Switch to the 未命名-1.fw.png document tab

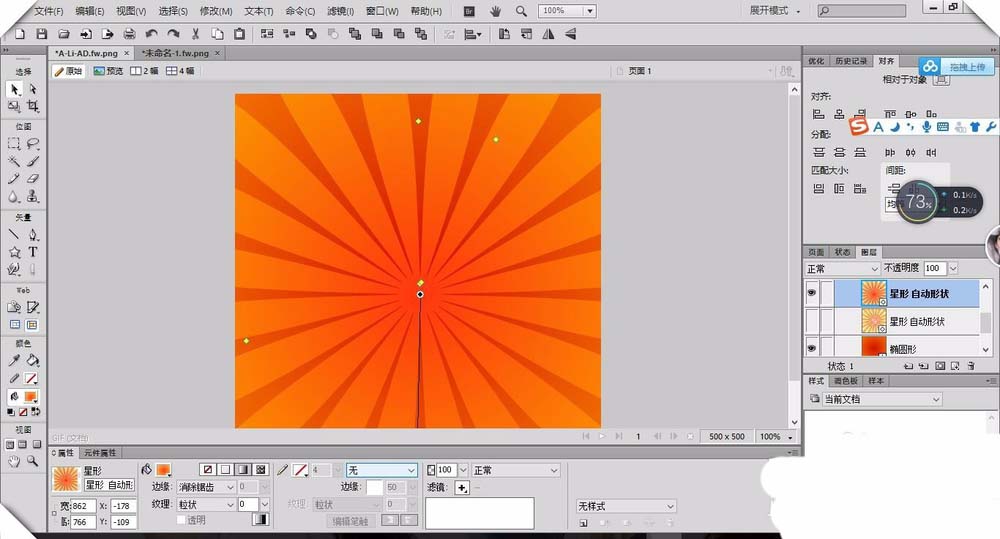tap(176, 53)
